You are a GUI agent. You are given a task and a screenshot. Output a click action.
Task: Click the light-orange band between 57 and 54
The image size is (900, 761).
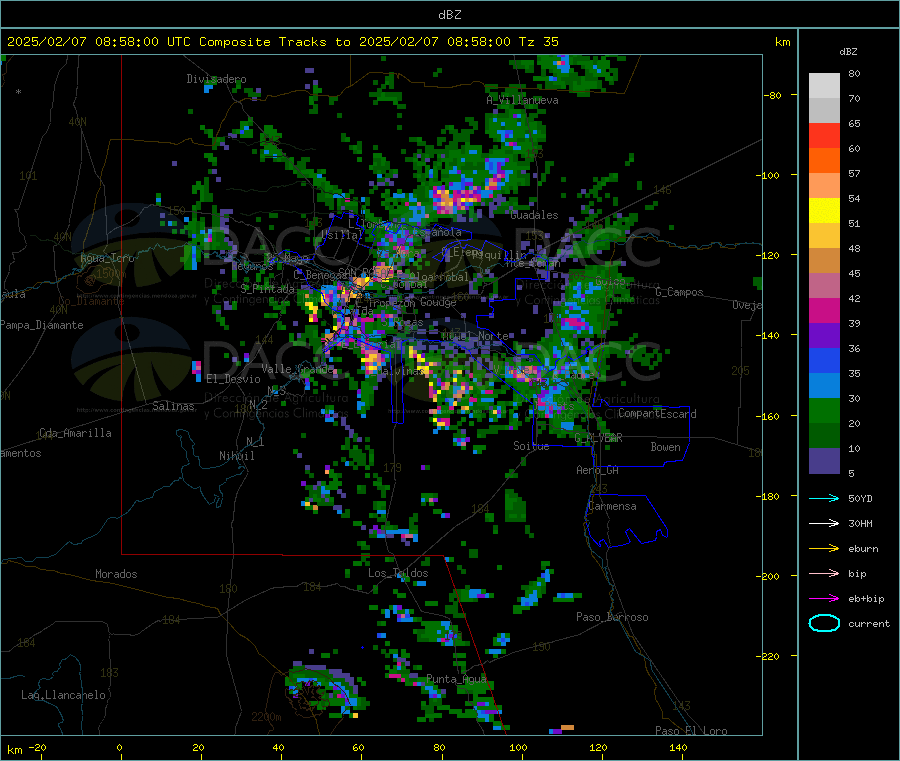(x=824, y=186)
